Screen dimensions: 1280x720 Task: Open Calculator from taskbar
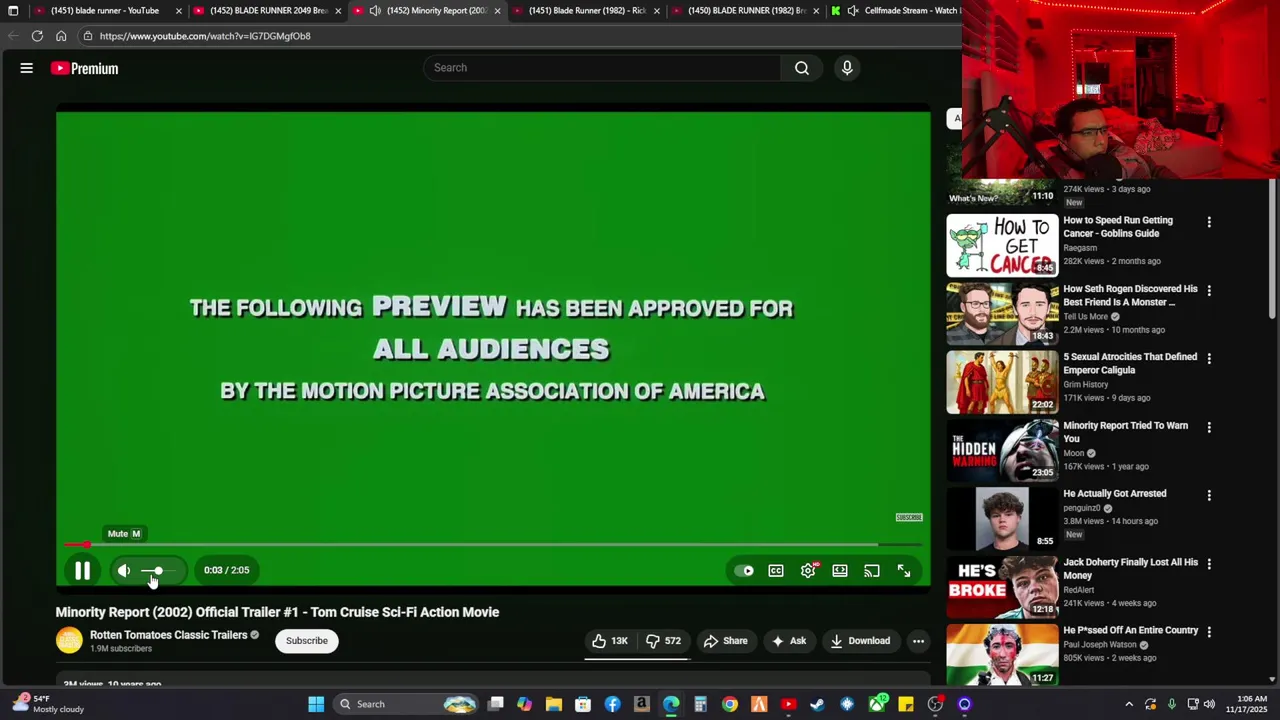coord(700,704)
